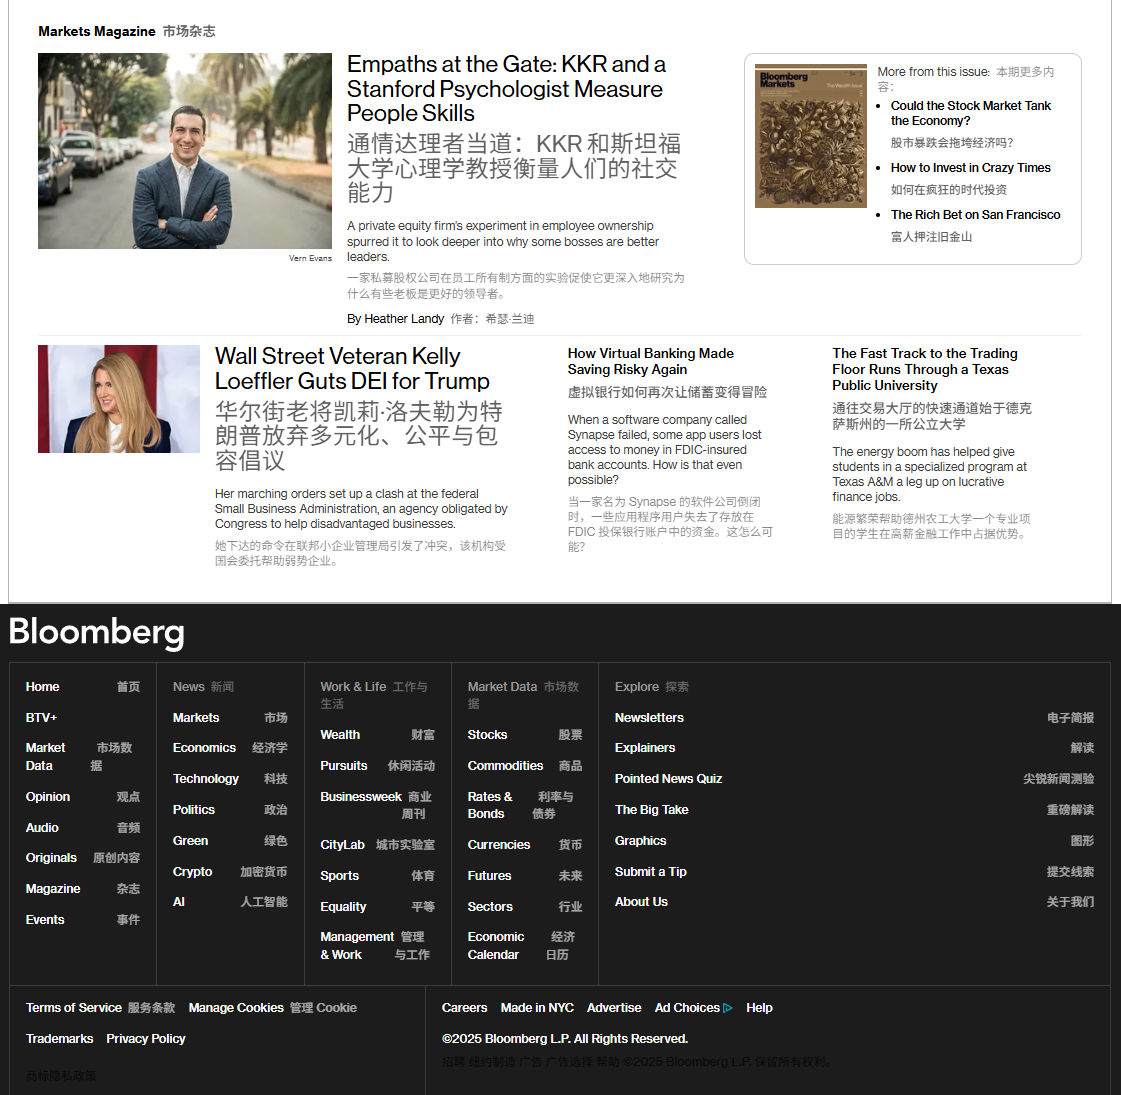The image size is (1121, 1095).
Task: Open the Texas Public University trading floor story
Action: point(924,369)
